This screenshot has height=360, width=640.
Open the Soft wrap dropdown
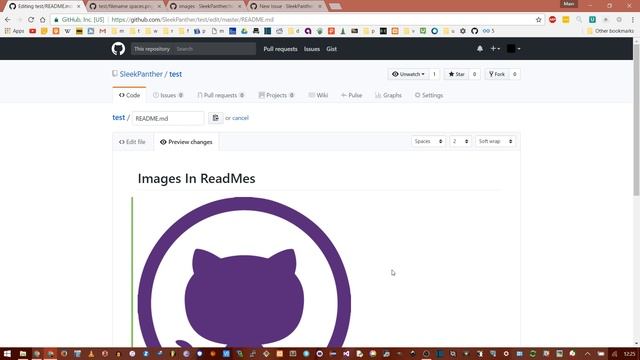coord(495,141)
